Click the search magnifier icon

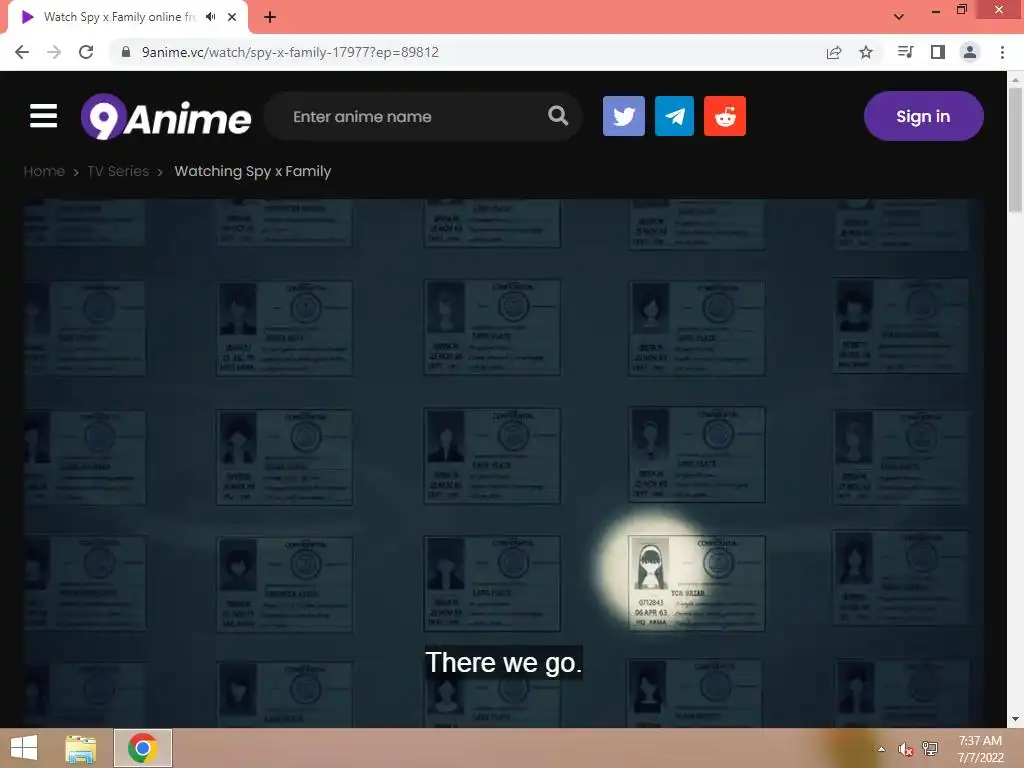[558, 116]
